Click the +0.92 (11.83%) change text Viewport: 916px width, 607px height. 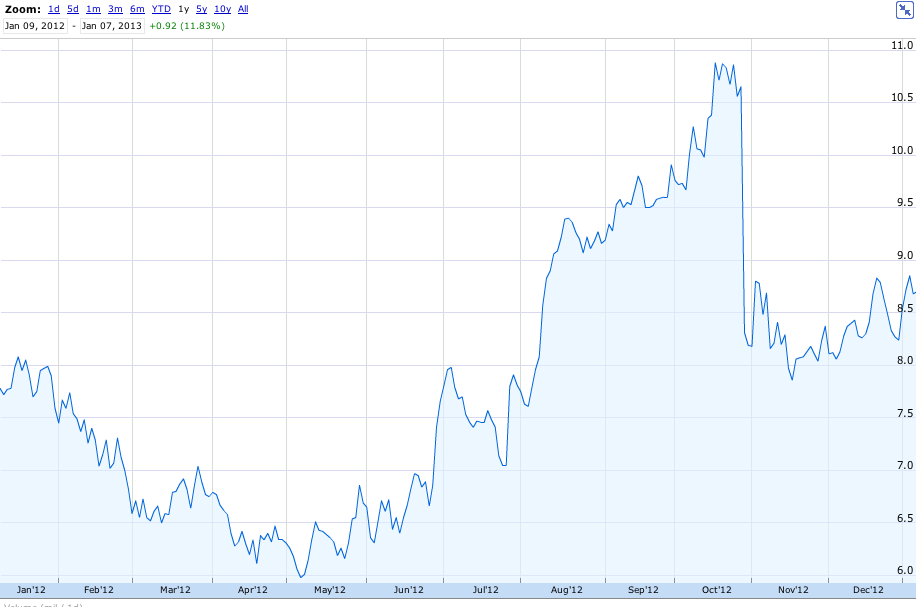tap(187, 26)
